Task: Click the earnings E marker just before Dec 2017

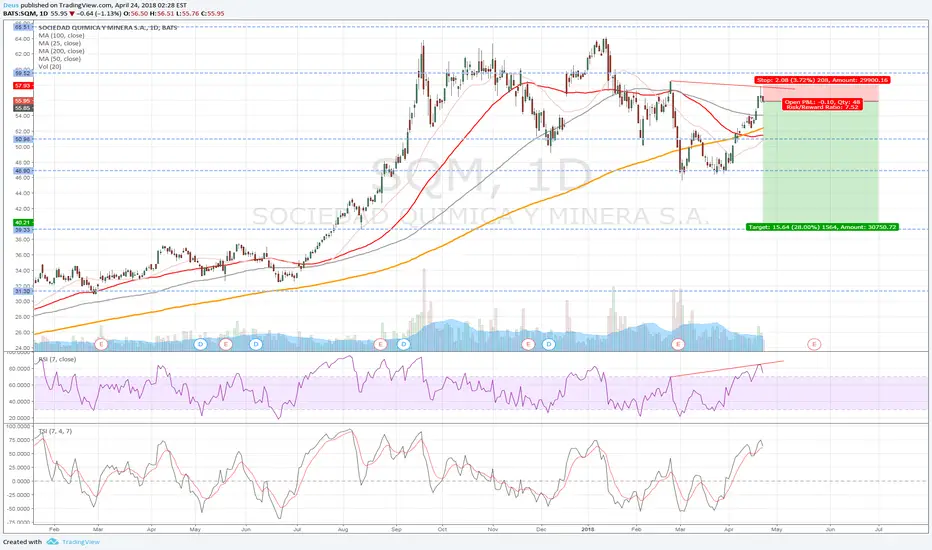Action: point(527,344)
